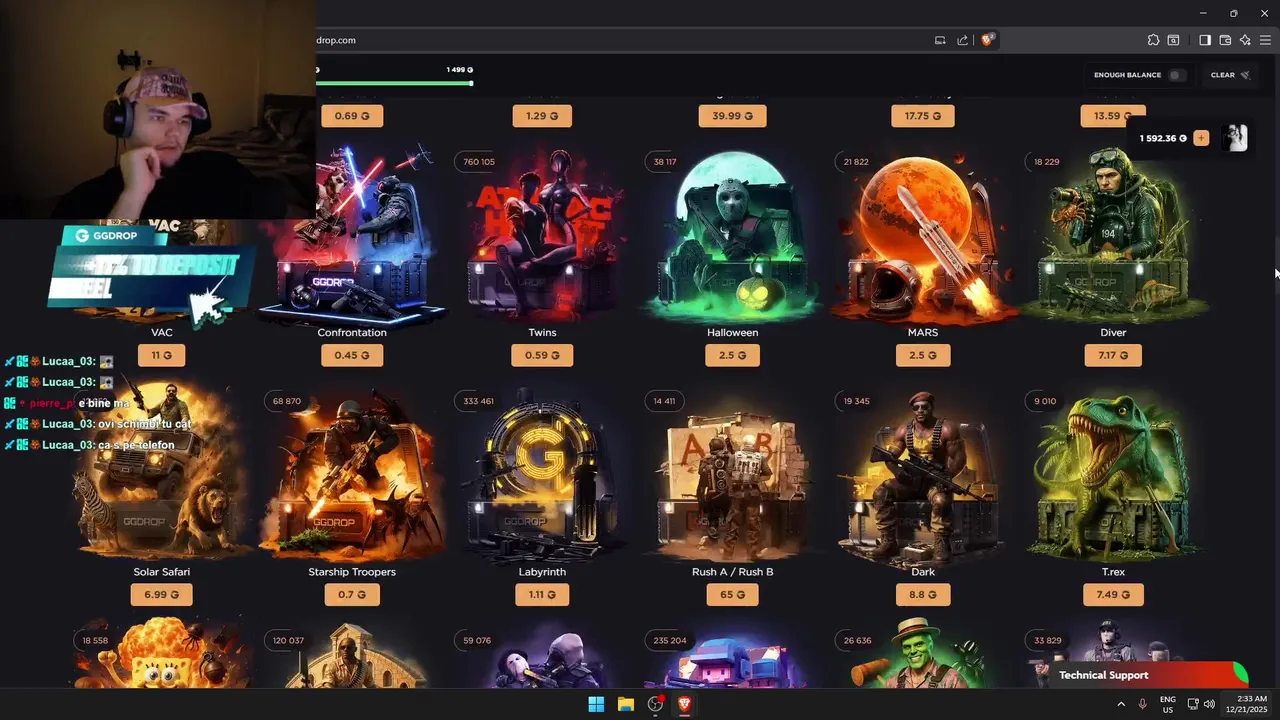Click the Brave browser taskbar icon

685,704
